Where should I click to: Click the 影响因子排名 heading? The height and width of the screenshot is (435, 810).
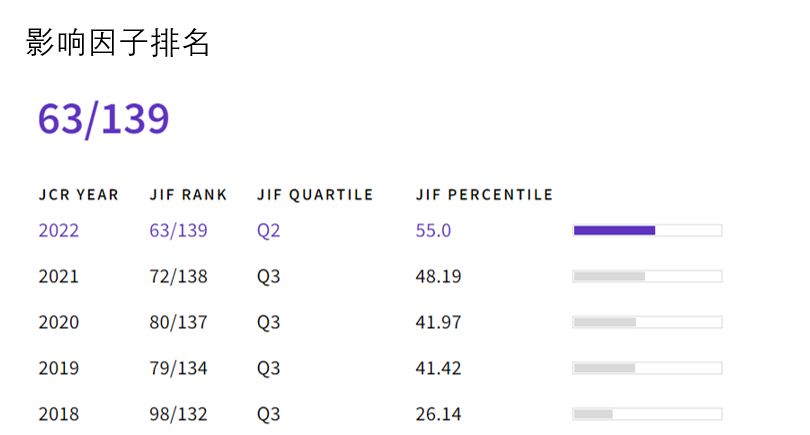click(118, 42)
